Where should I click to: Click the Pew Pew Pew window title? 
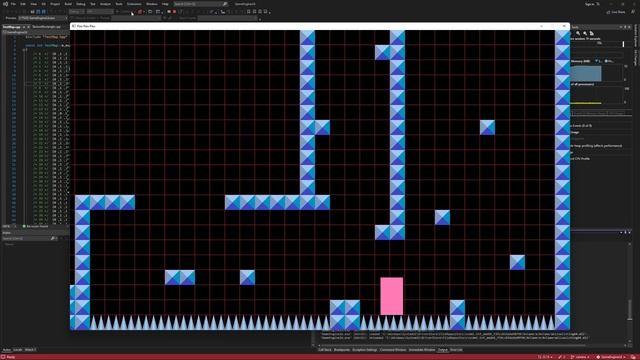tap(86, 26)
